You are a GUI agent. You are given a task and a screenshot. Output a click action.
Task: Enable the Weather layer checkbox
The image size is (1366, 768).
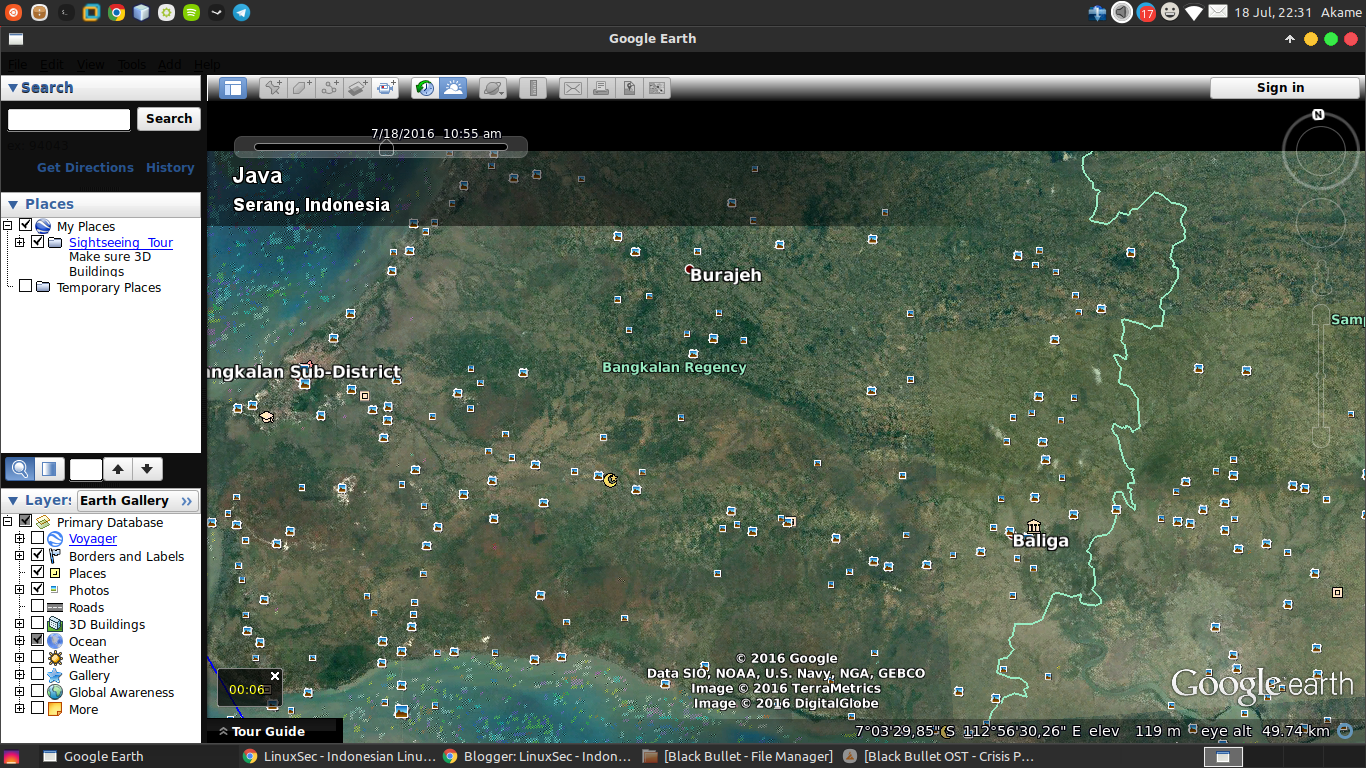pos(38,657)
